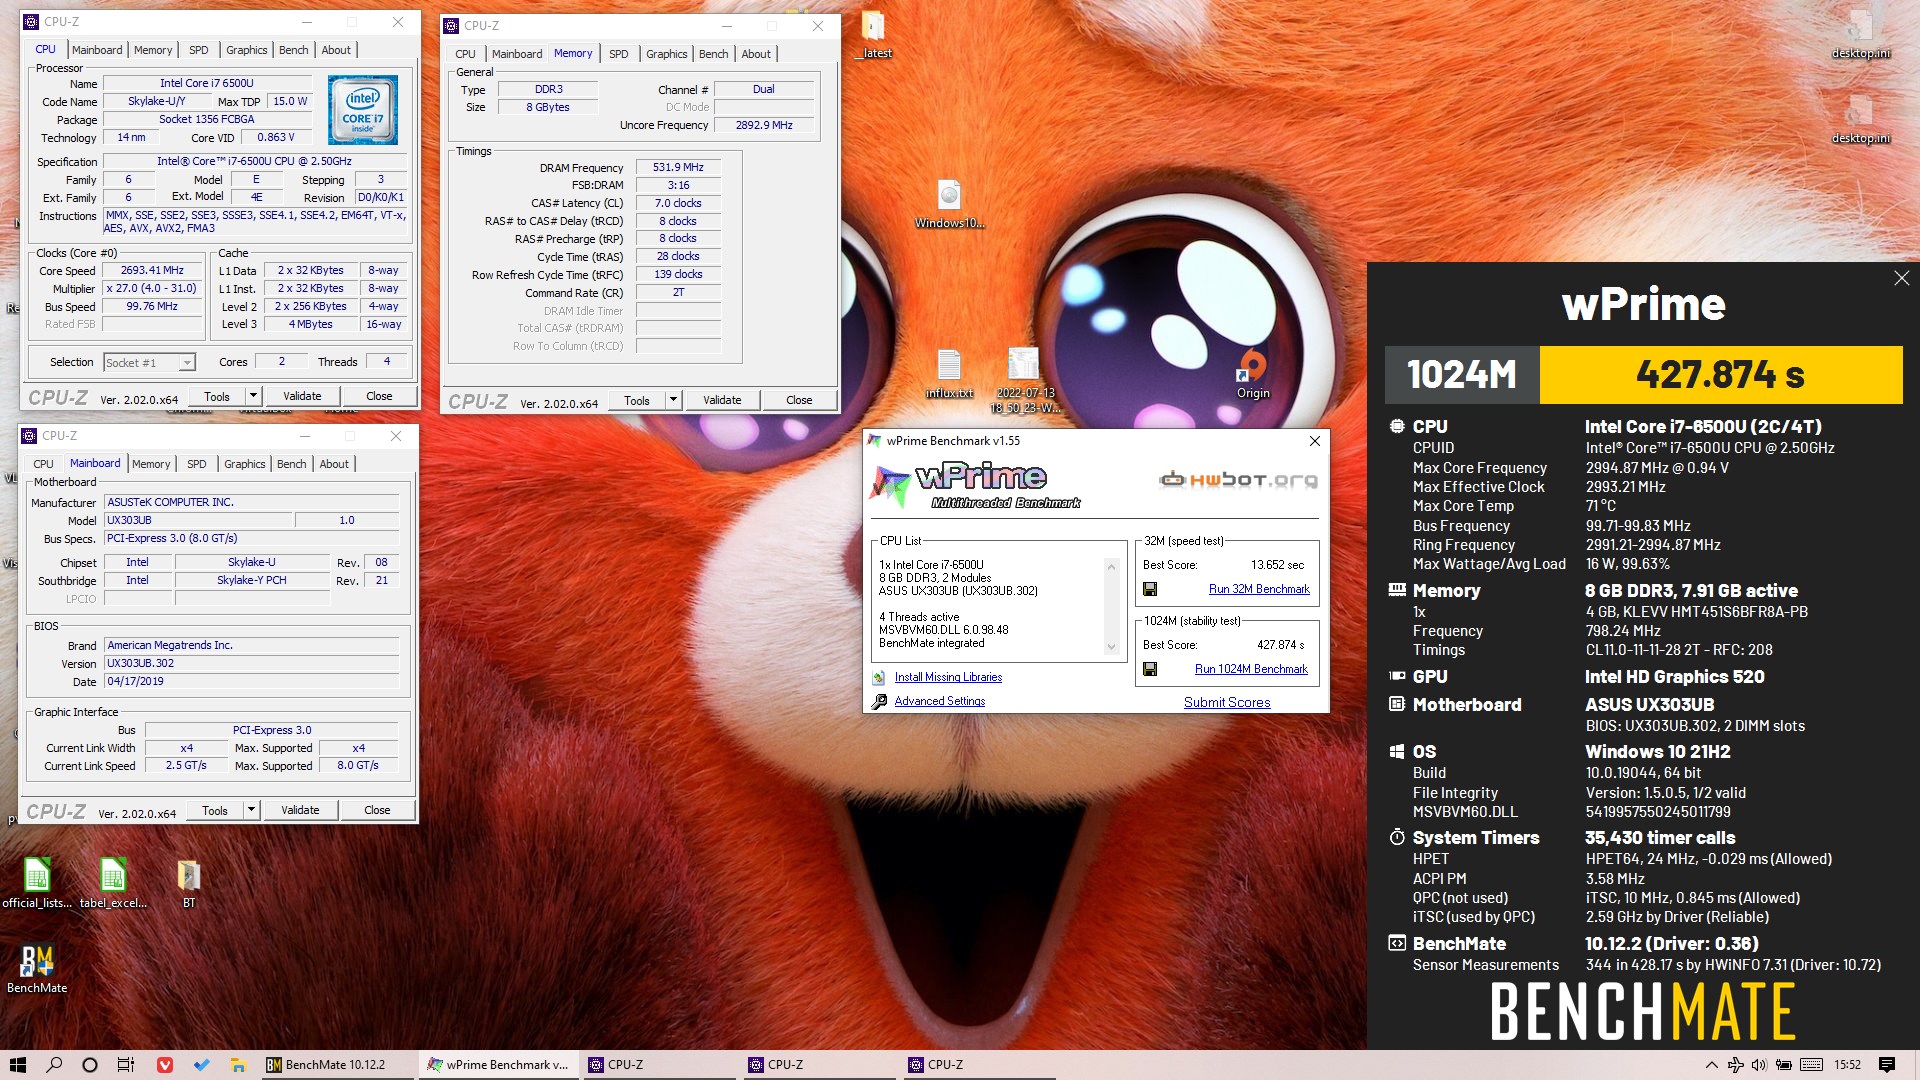Open About tab in the Memory CPU-Z window
Image resolution: width=1920 pixels, height=1080 pixels.
[x=756, y=54]
